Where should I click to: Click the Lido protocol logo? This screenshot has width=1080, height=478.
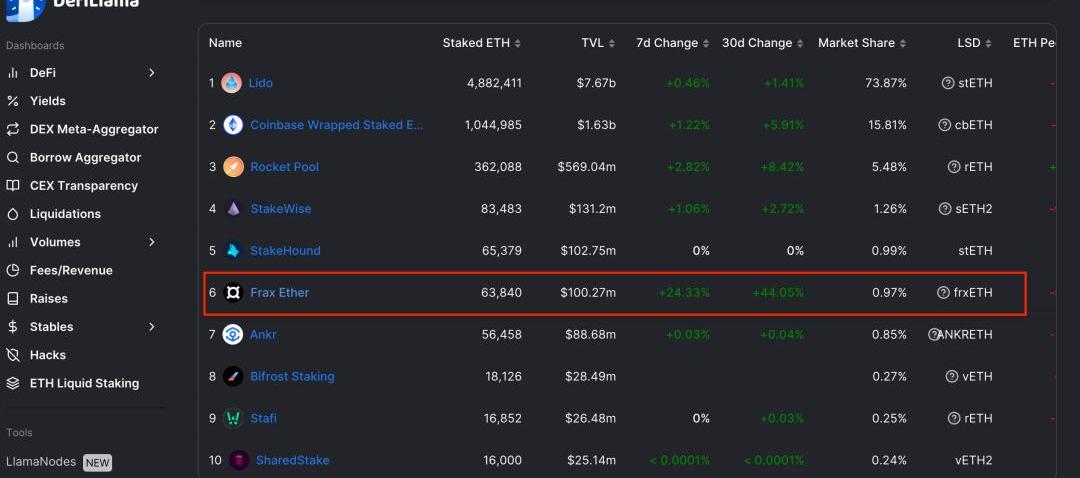(231, 83)
